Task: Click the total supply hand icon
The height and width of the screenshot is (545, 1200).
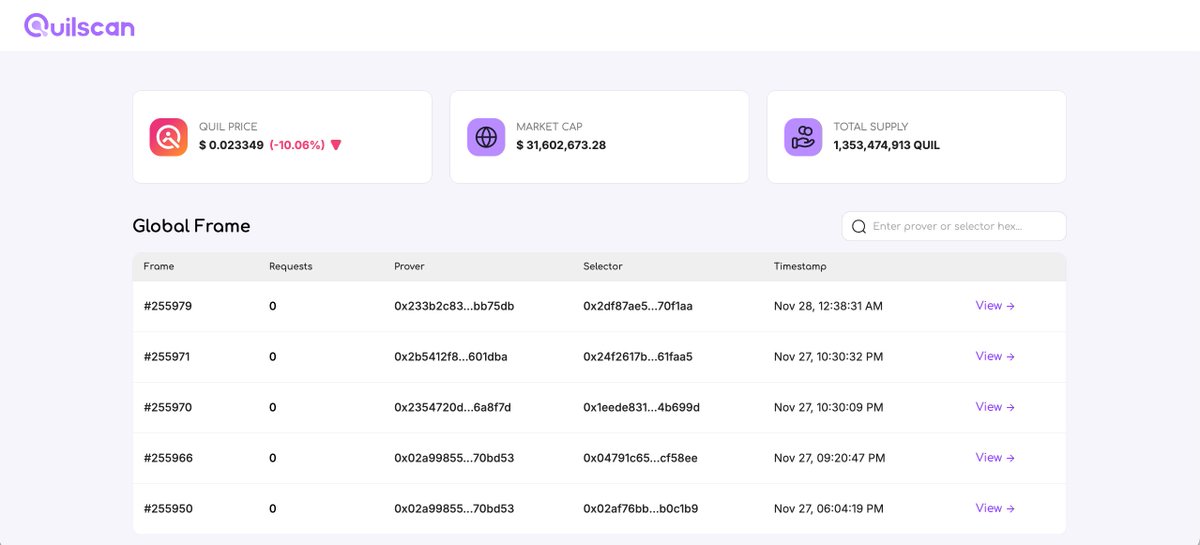Action: point(803,137)
